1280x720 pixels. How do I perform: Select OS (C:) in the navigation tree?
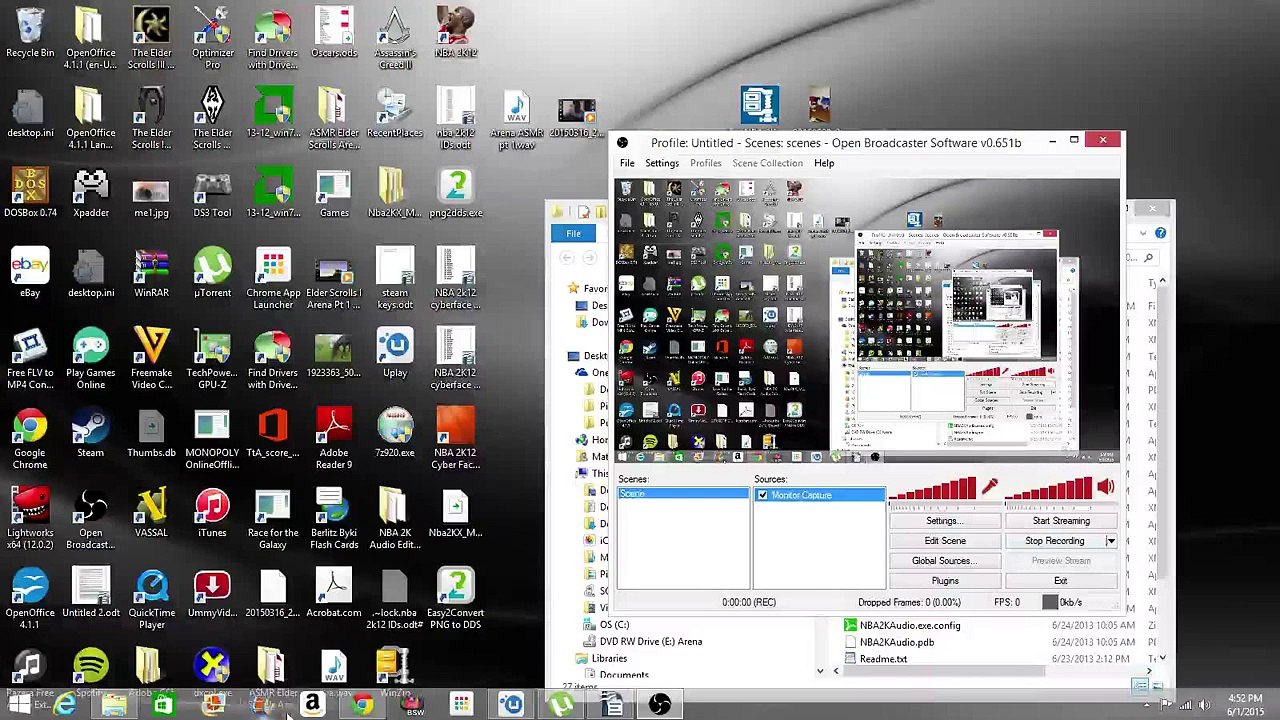tap(614, 625)
